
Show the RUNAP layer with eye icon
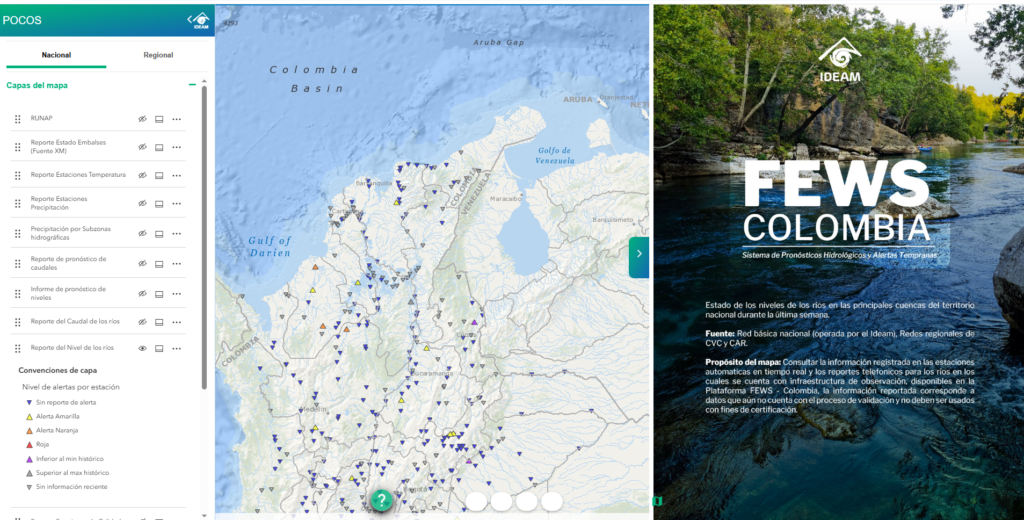(x=142, y=119)
